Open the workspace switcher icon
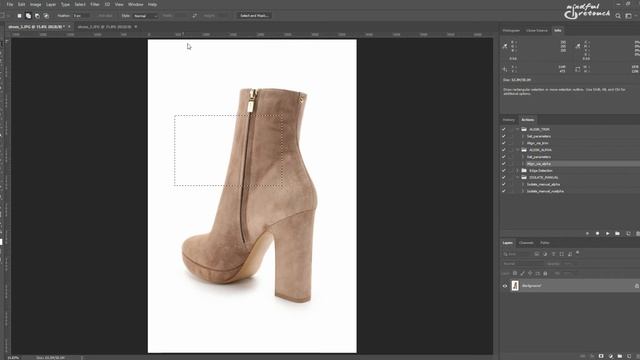 (629, 16)
